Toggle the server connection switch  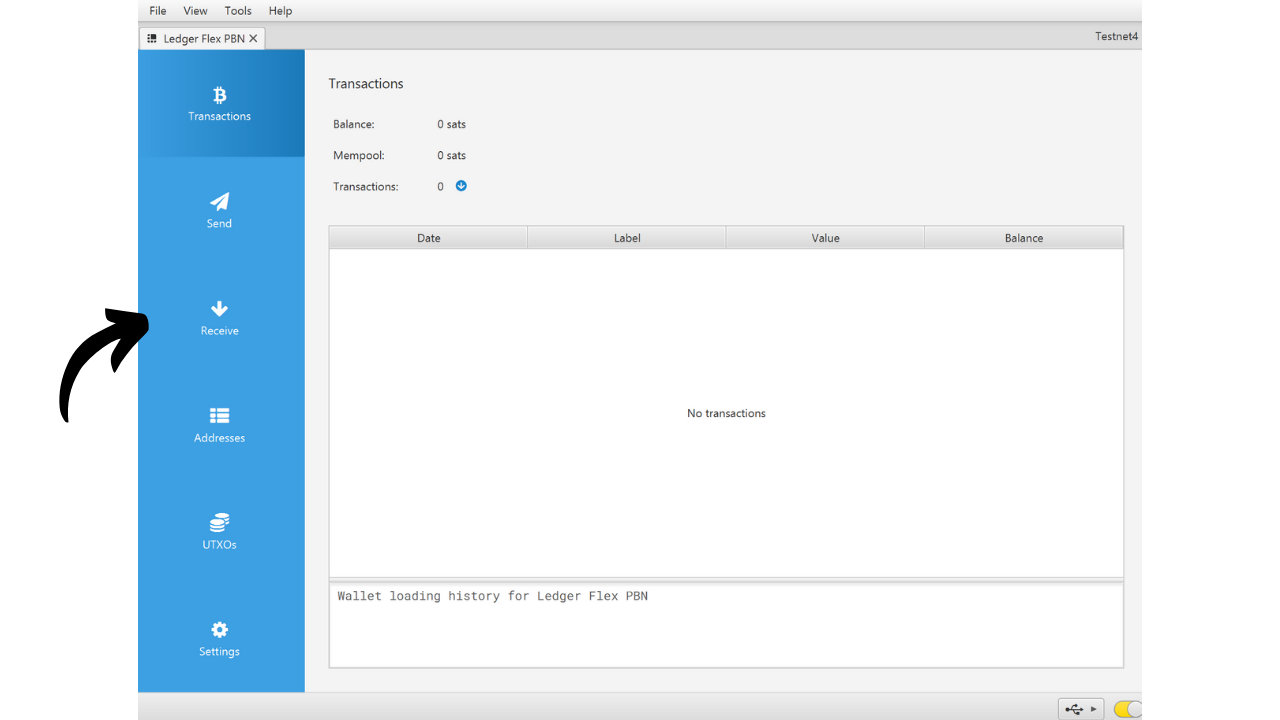click(x=1126, y=709)
